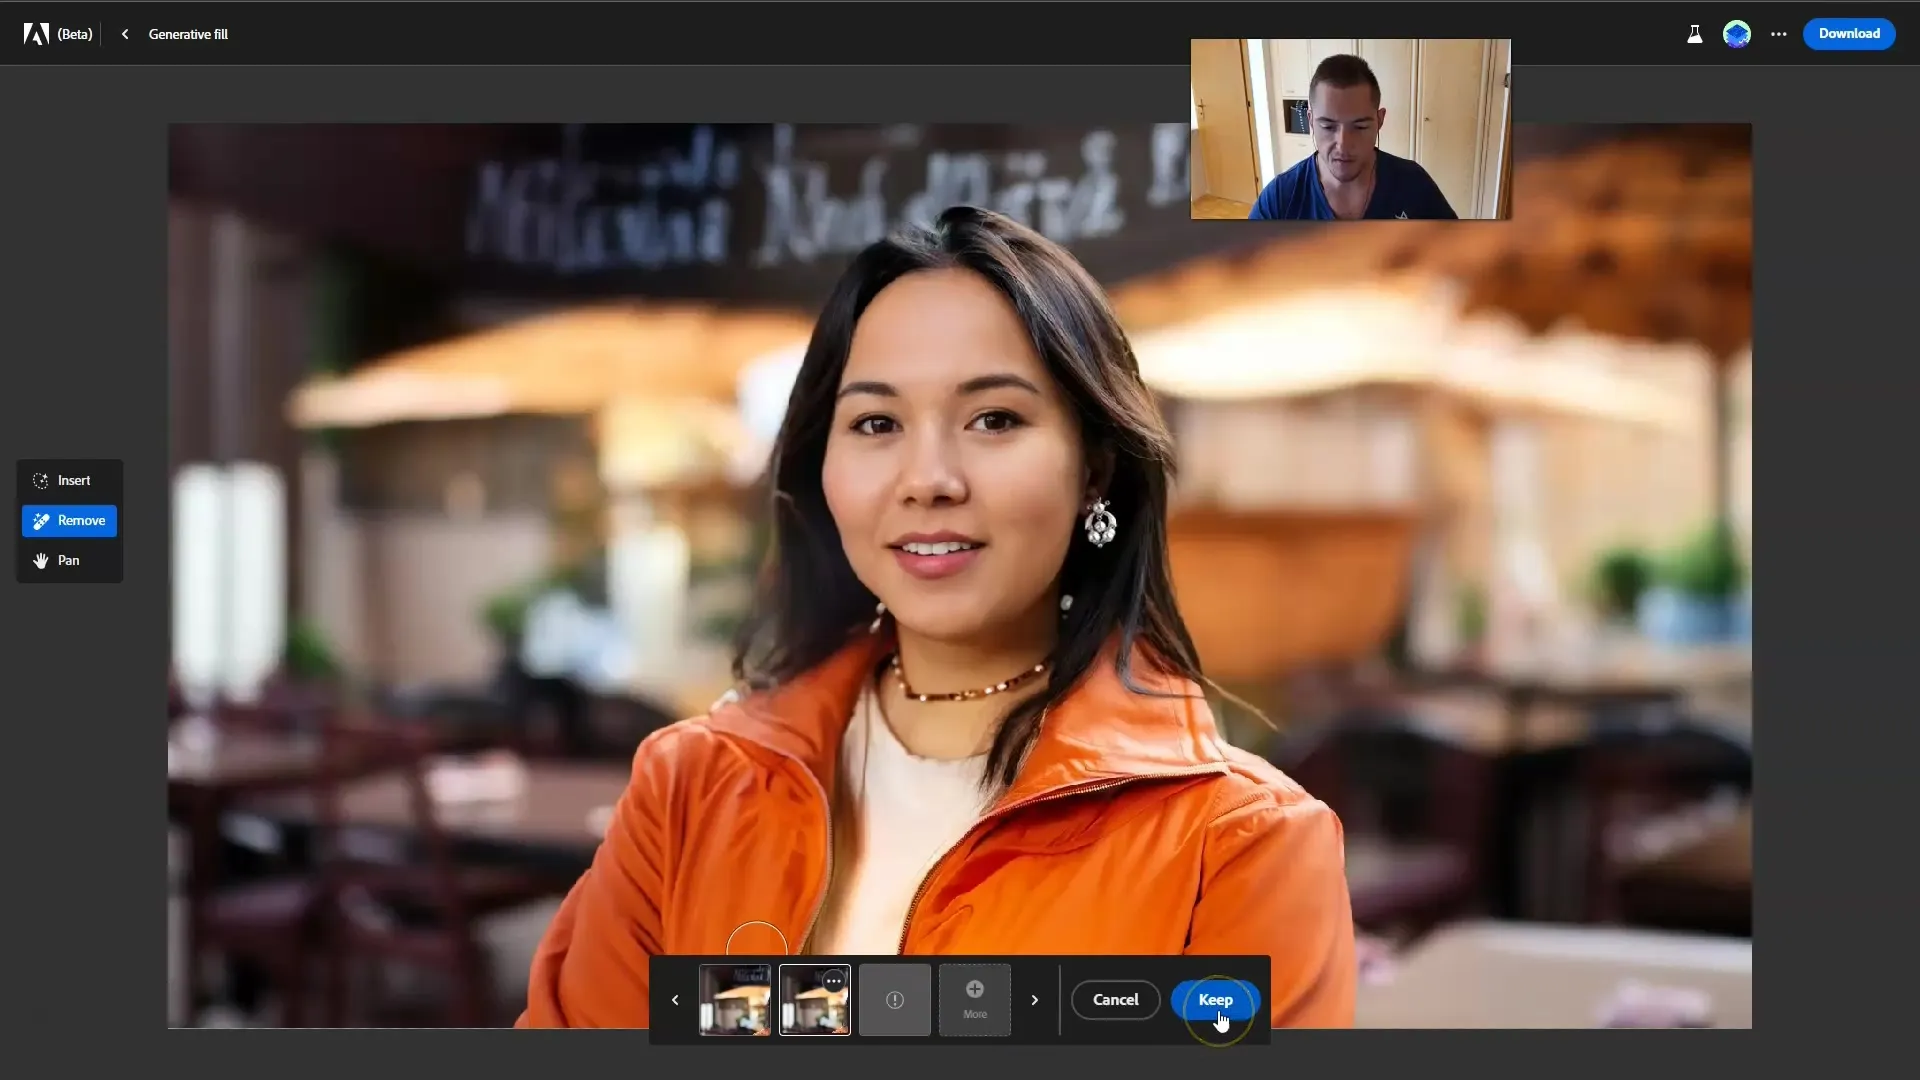Image resolution: width=1920 pixels, height=1080 pixels.
Task: Click the user profile icon
Action: click(1738, 34)
